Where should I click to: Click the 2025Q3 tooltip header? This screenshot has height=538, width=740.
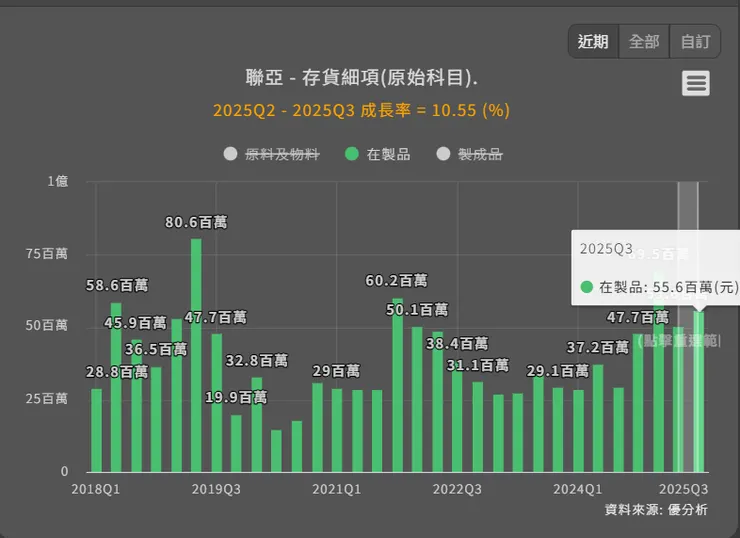click(606, 249)
